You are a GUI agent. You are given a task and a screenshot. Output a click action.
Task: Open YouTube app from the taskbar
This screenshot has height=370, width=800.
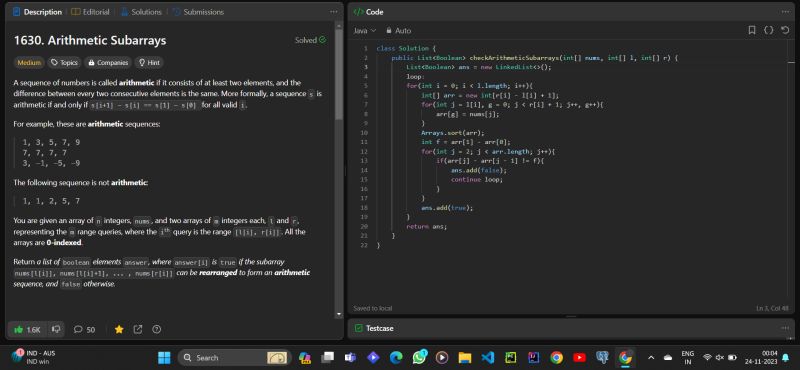pyautogui.click(x=580, y=358)
